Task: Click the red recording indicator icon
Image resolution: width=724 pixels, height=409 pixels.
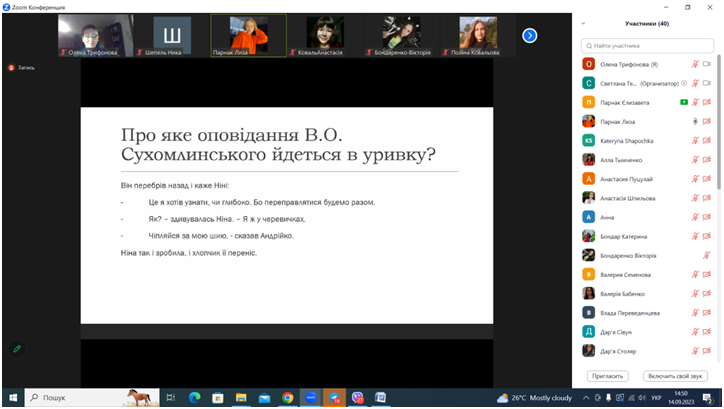Action: click(x=12, y=68)
